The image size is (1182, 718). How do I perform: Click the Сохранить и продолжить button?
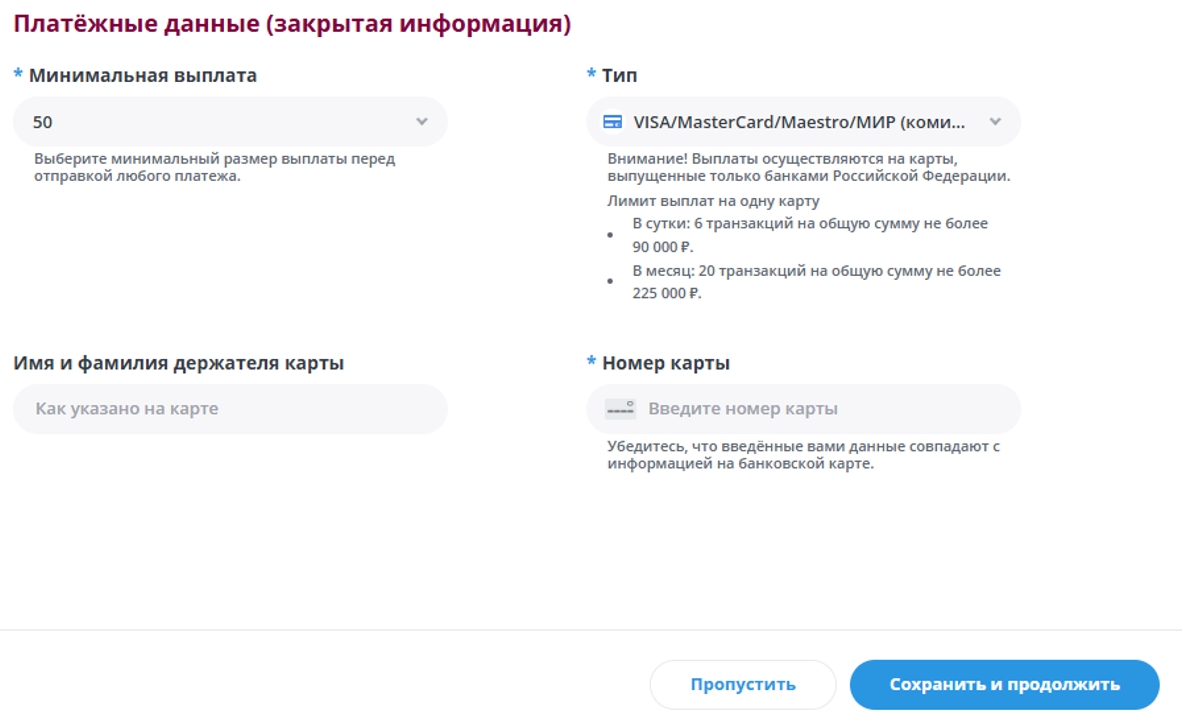click(1005, 684)
